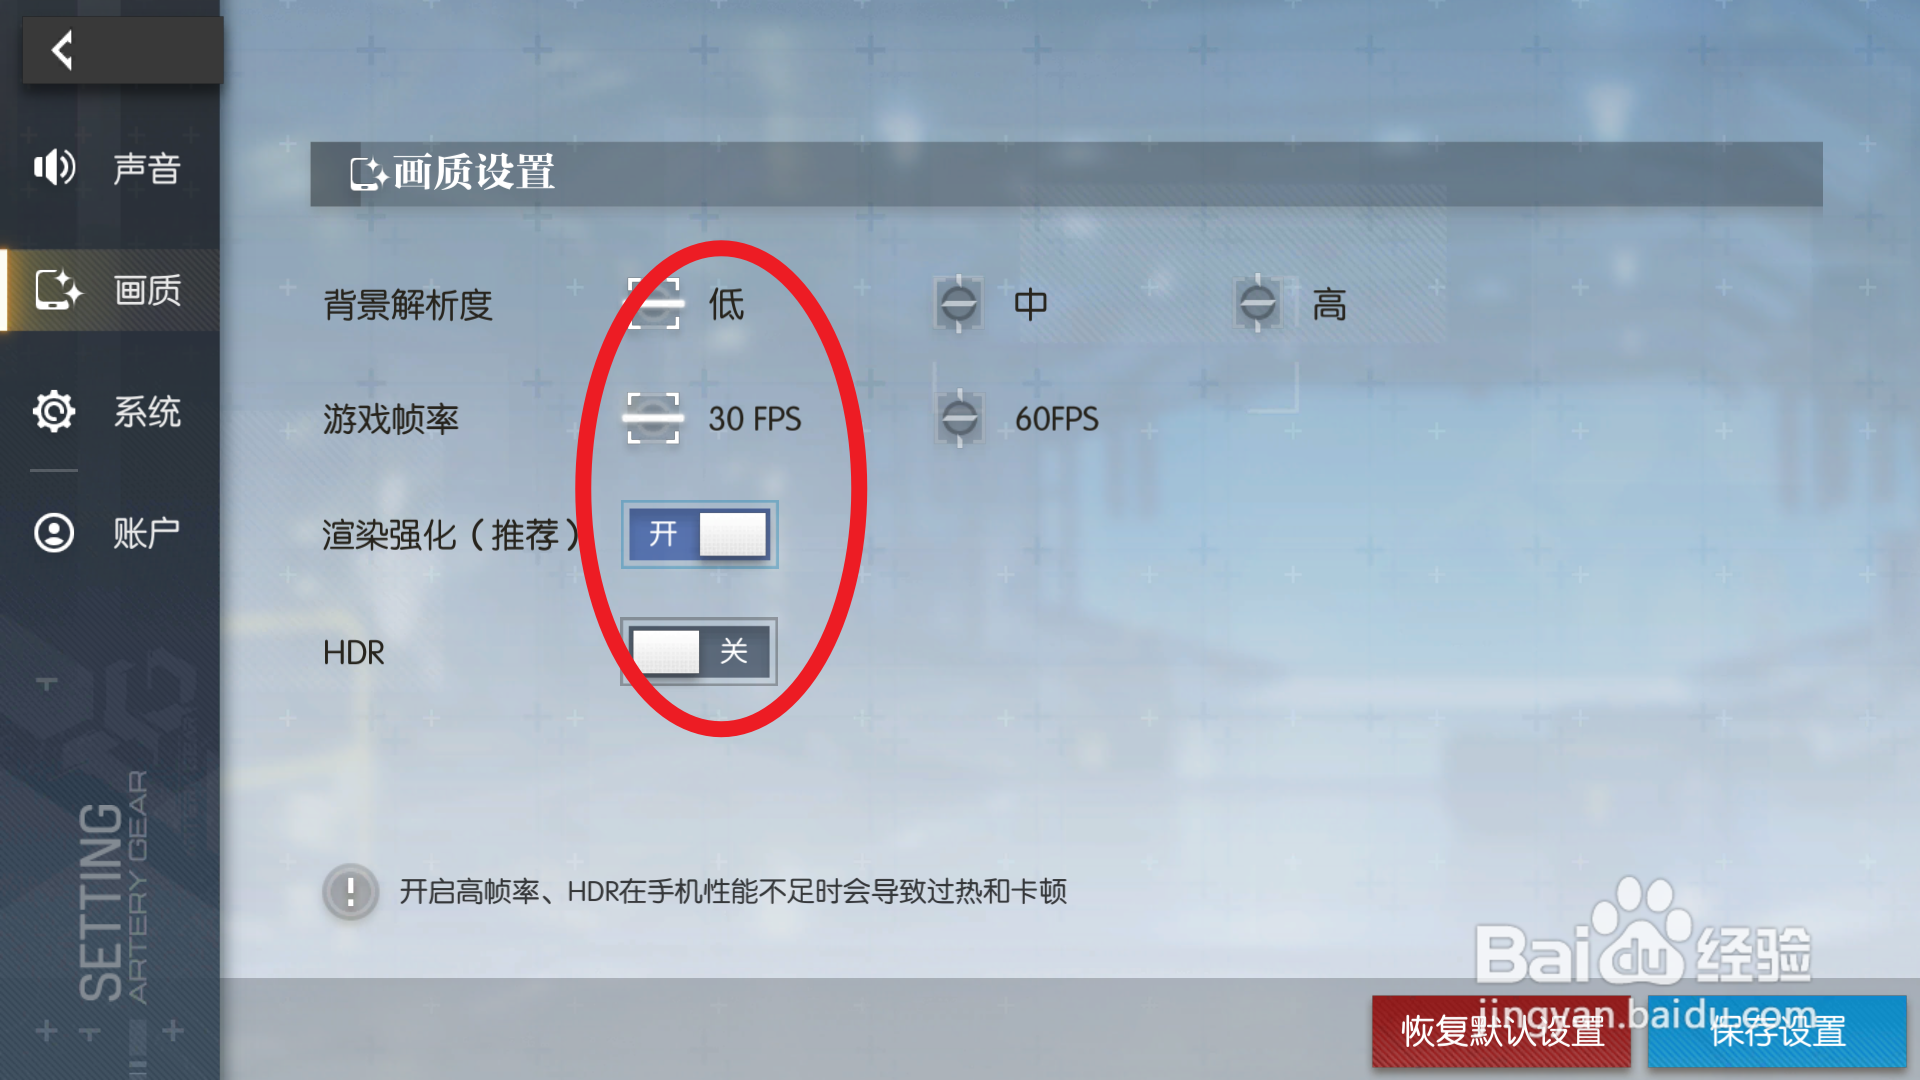Click 保存设置 button
This screenshot has height=1080, width=1920.
[1777, 1031]
